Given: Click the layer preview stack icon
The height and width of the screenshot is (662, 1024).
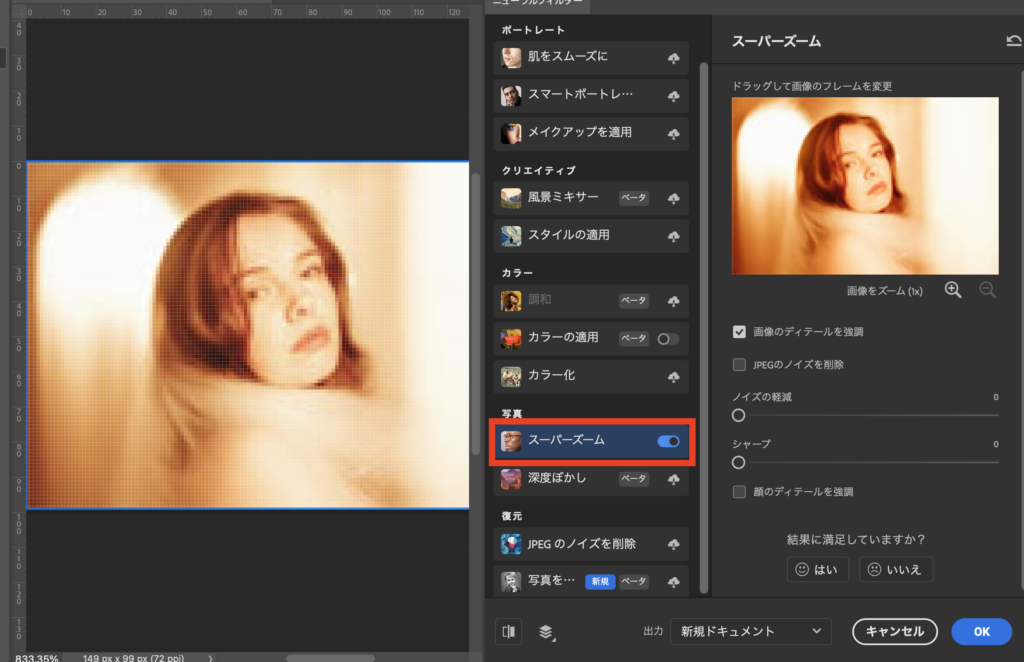Looking at the screenshot, I should (x=546, y=631).
